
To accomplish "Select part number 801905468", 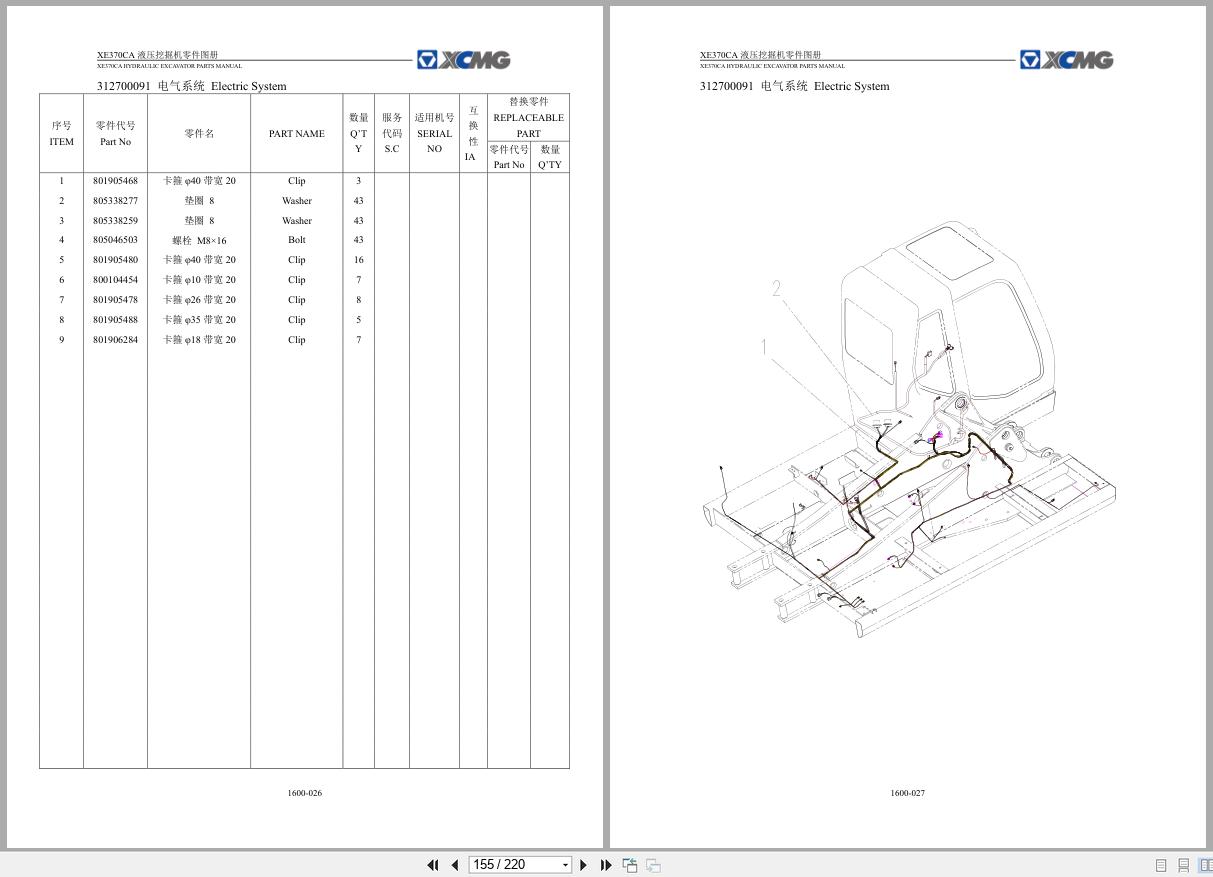I will coord(115,181).
